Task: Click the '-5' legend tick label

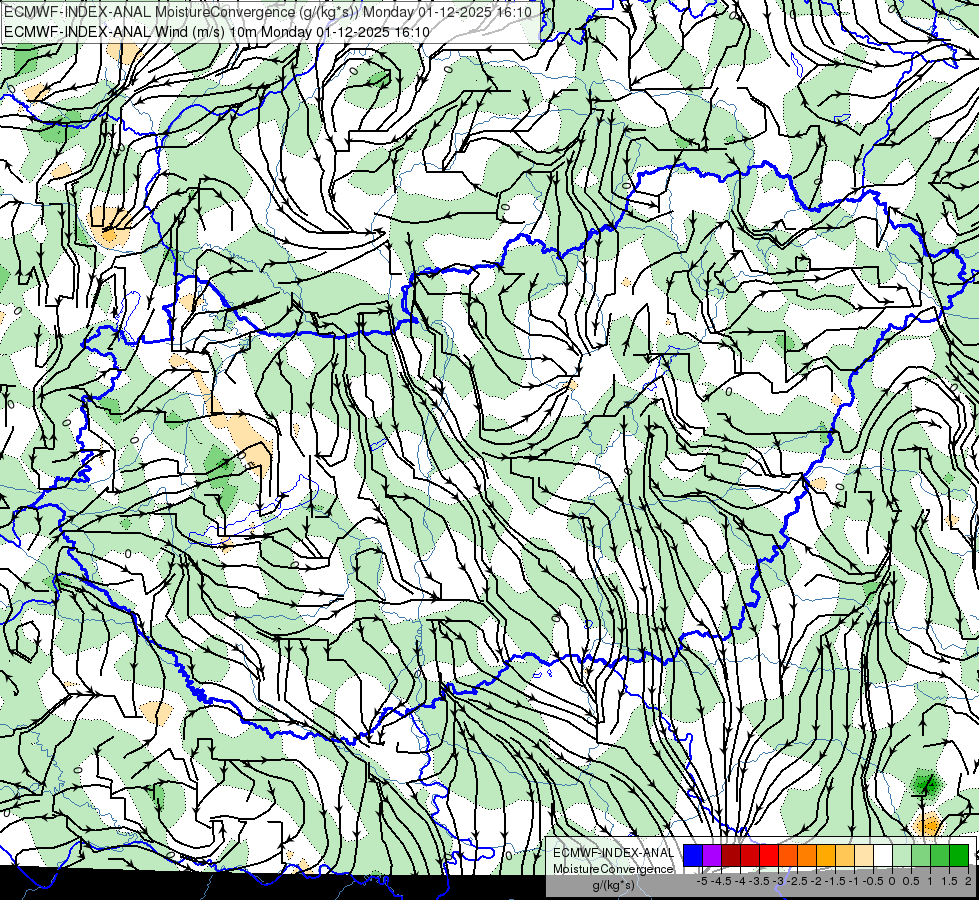Action: (x=702, y=881)
